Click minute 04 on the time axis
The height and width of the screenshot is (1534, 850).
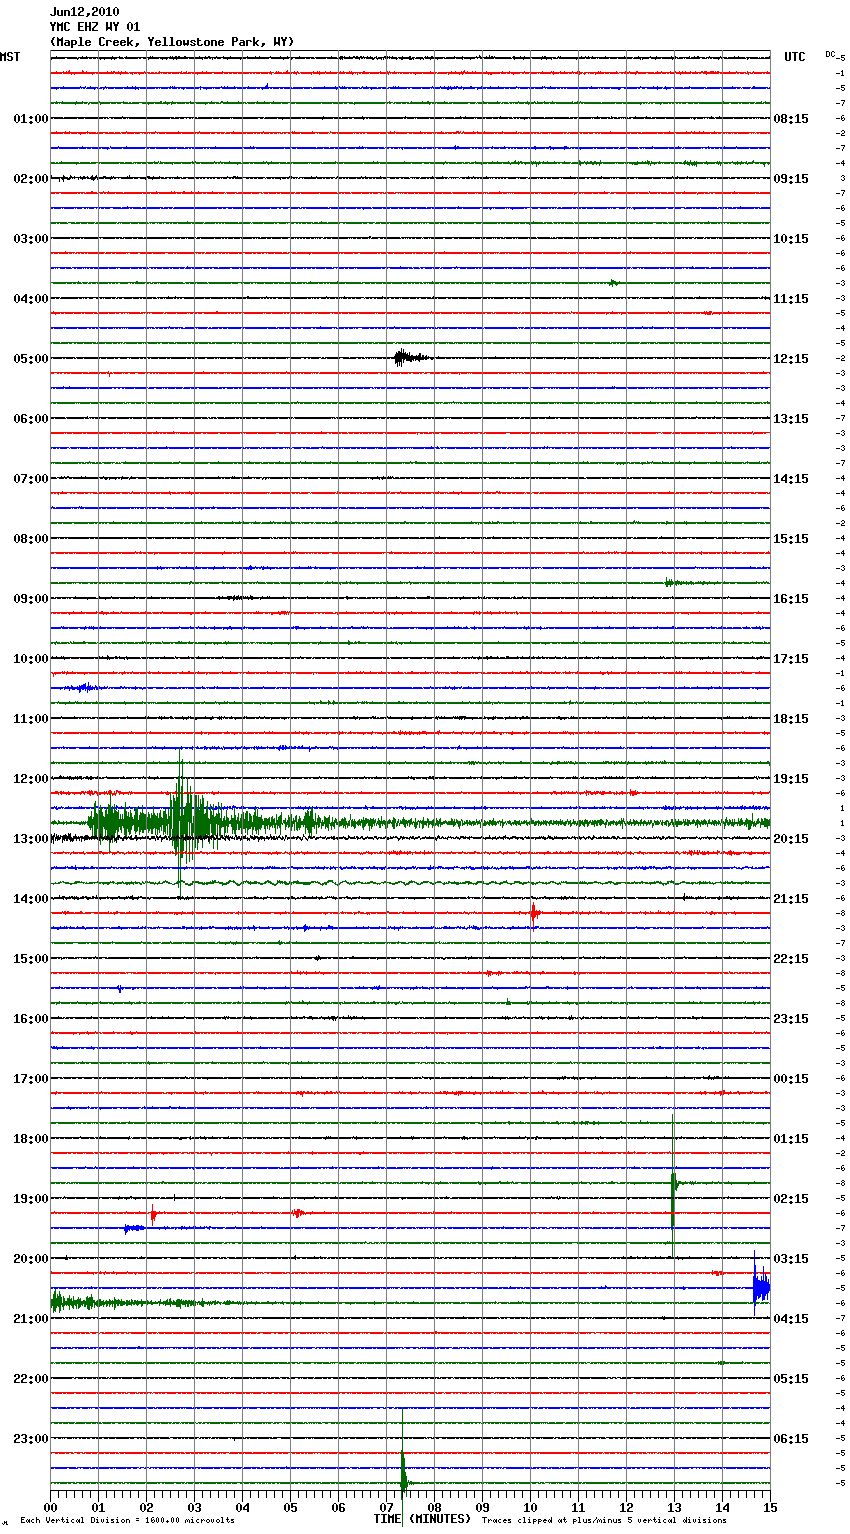[x=242, y=1507]
